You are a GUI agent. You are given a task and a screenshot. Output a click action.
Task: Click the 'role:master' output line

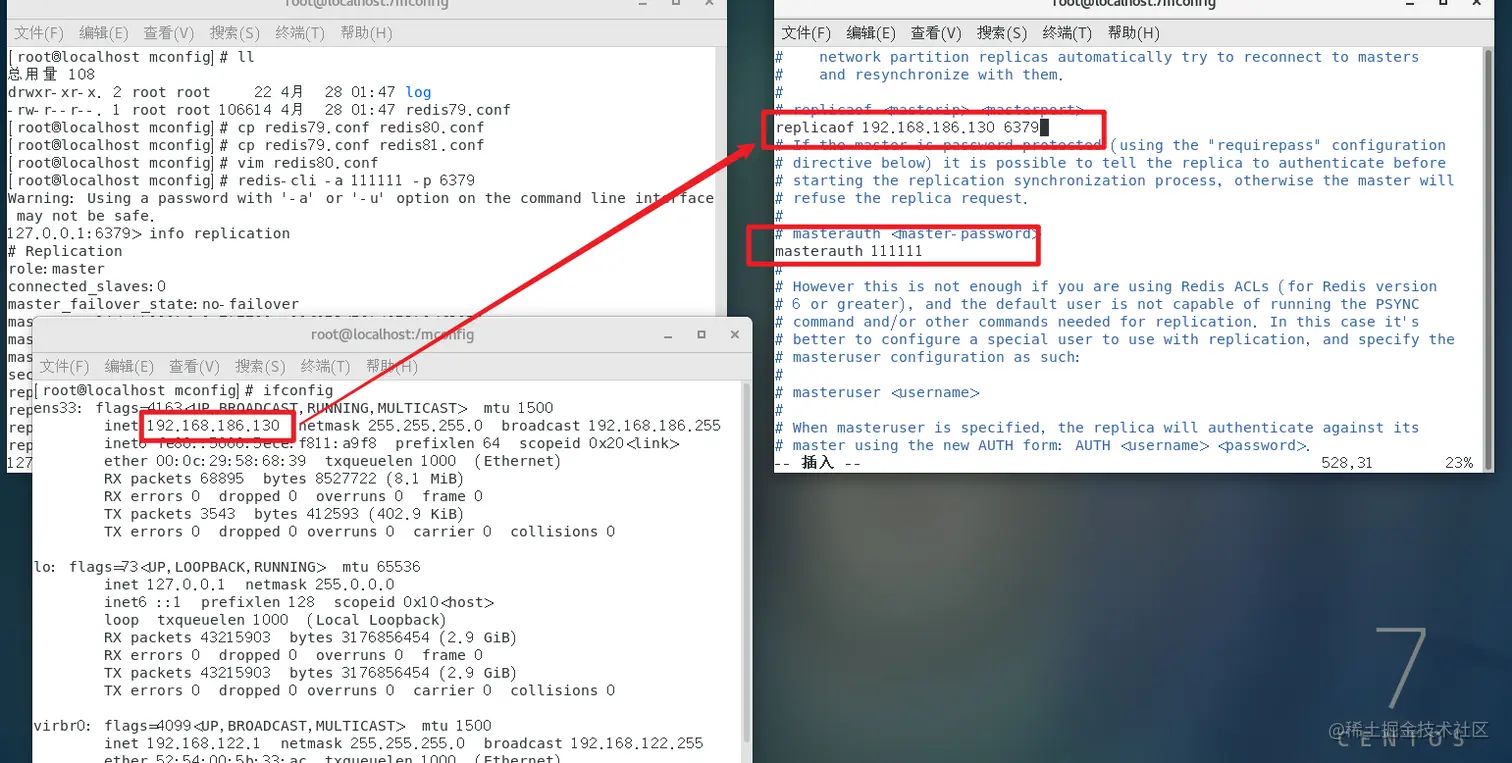tap(56, 269)
